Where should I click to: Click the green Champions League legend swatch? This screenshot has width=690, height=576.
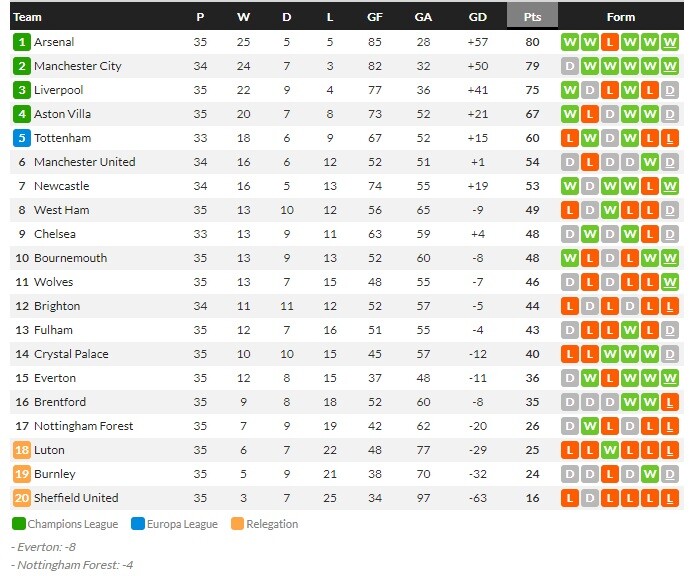[x=18, y=524]
